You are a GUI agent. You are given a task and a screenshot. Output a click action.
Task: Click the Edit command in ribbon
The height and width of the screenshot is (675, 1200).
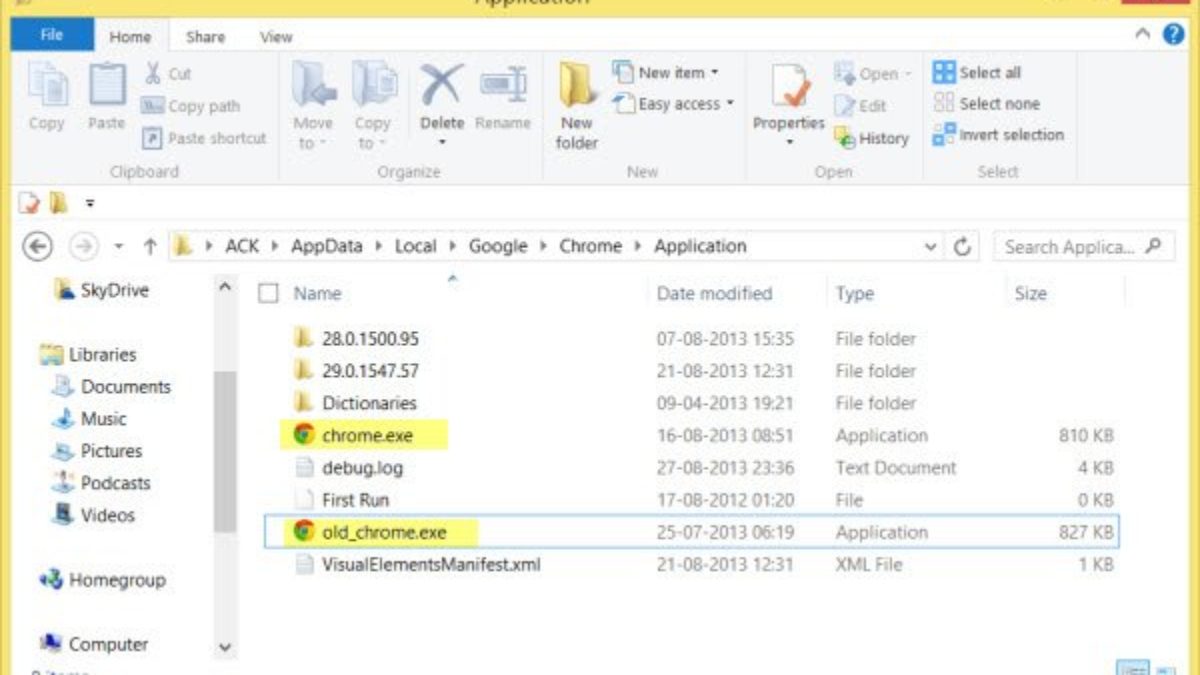861,105
